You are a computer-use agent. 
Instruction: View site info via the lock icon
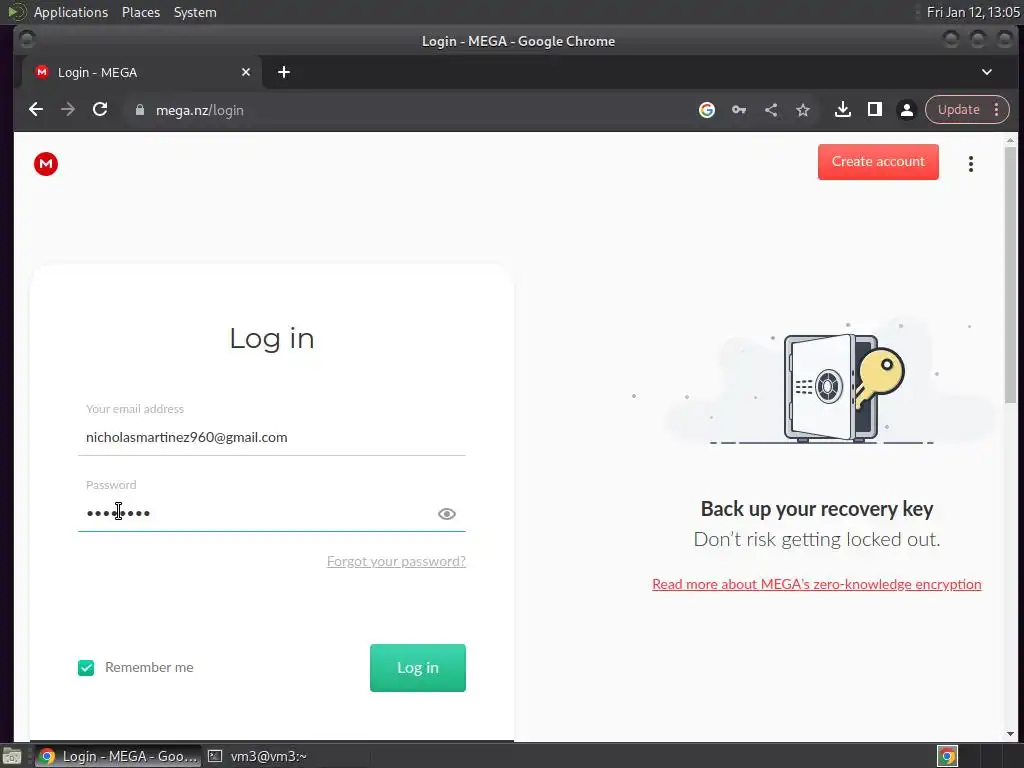tap(140, 110)
